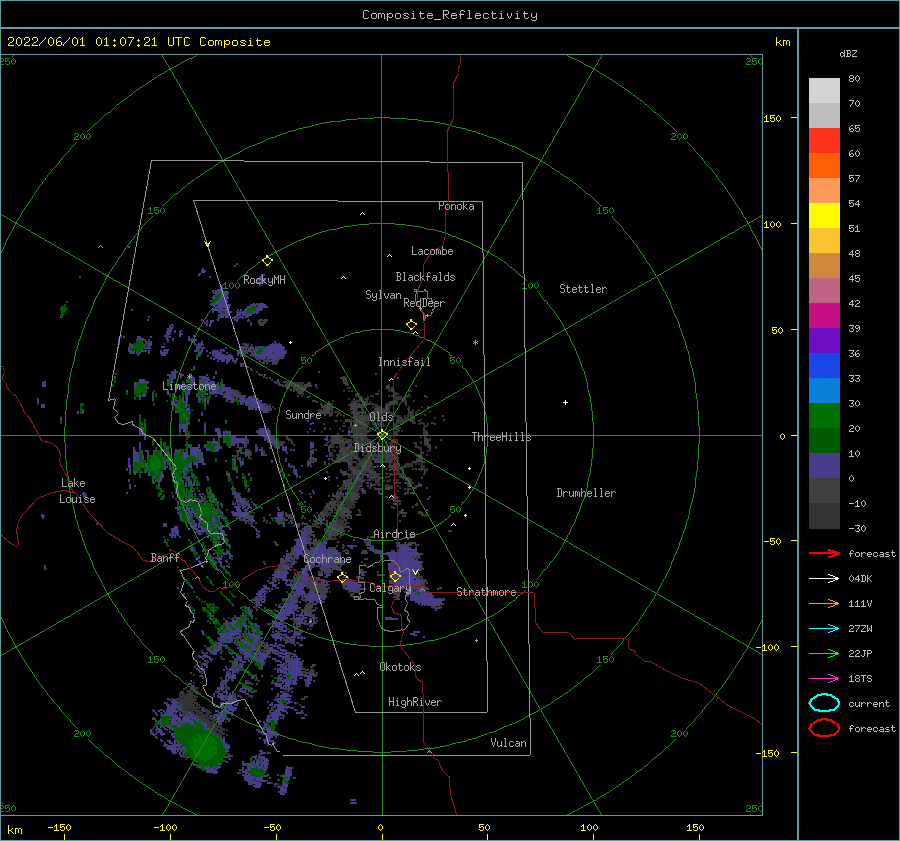Click the white plus marker east of ThreeHills
The width and height of the screenshot is (900, 841).
[x=565, y=402]
